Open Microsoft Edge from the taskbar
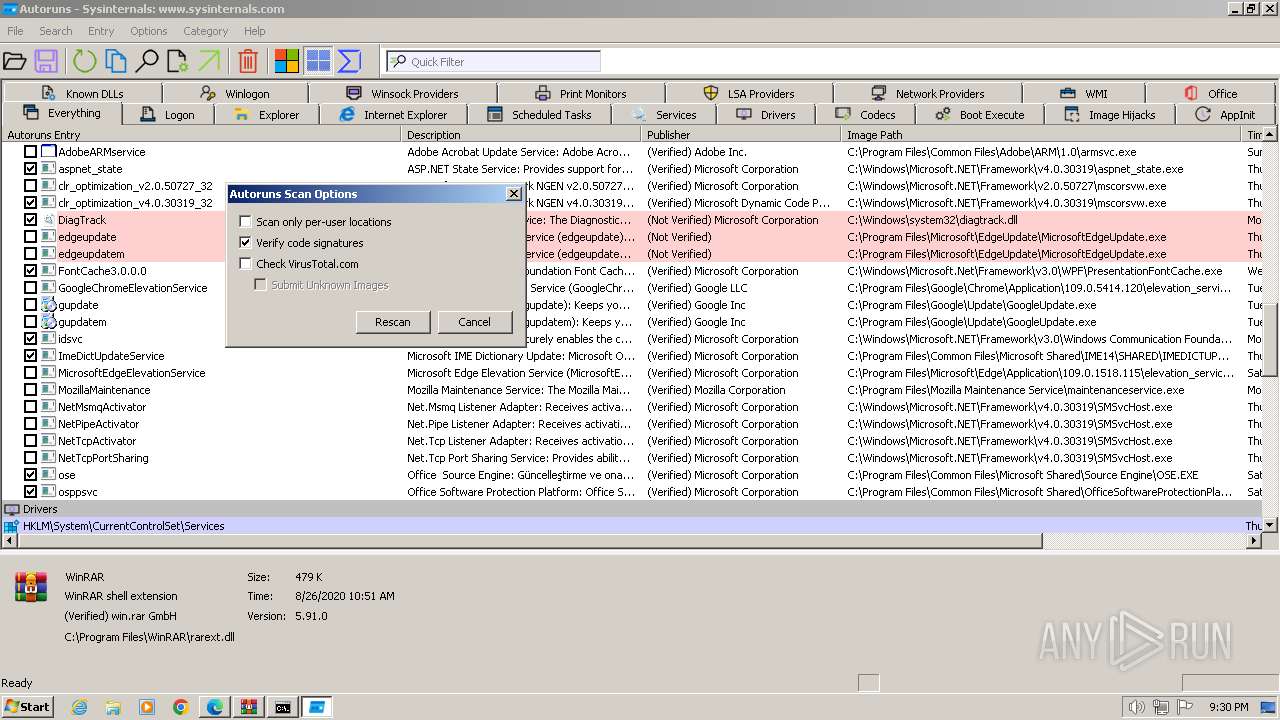Image resolution: width=1280 pixels, height=720 pixels. 215,707
